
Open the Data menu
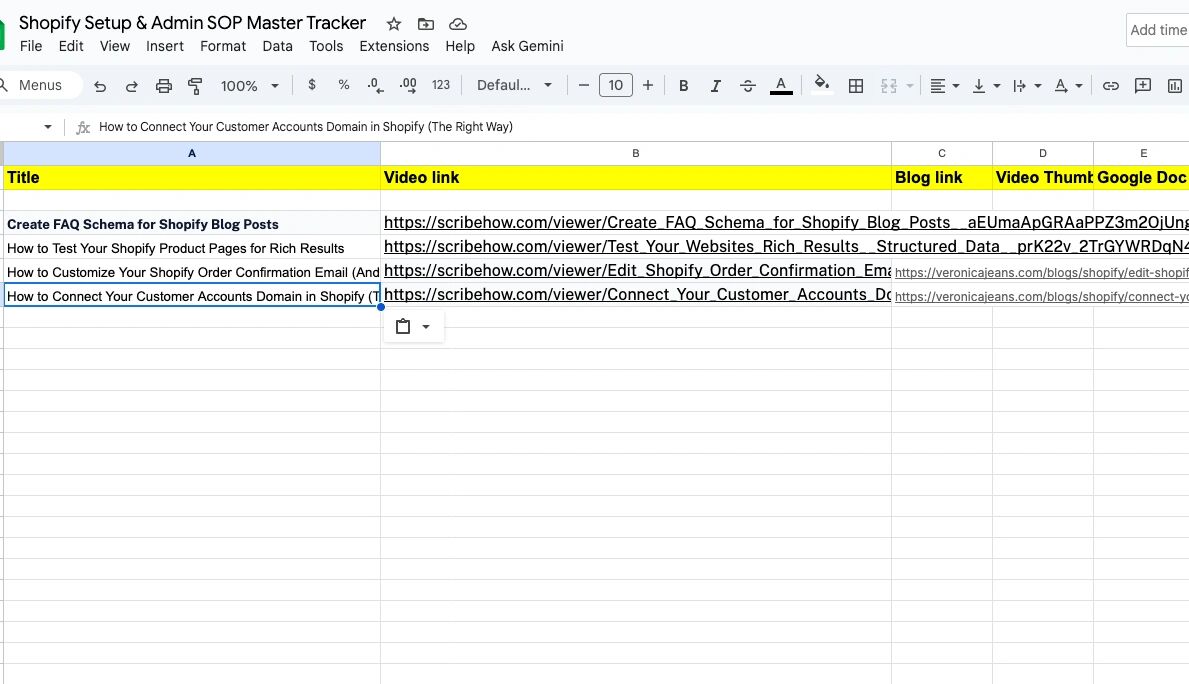[278, 46]
